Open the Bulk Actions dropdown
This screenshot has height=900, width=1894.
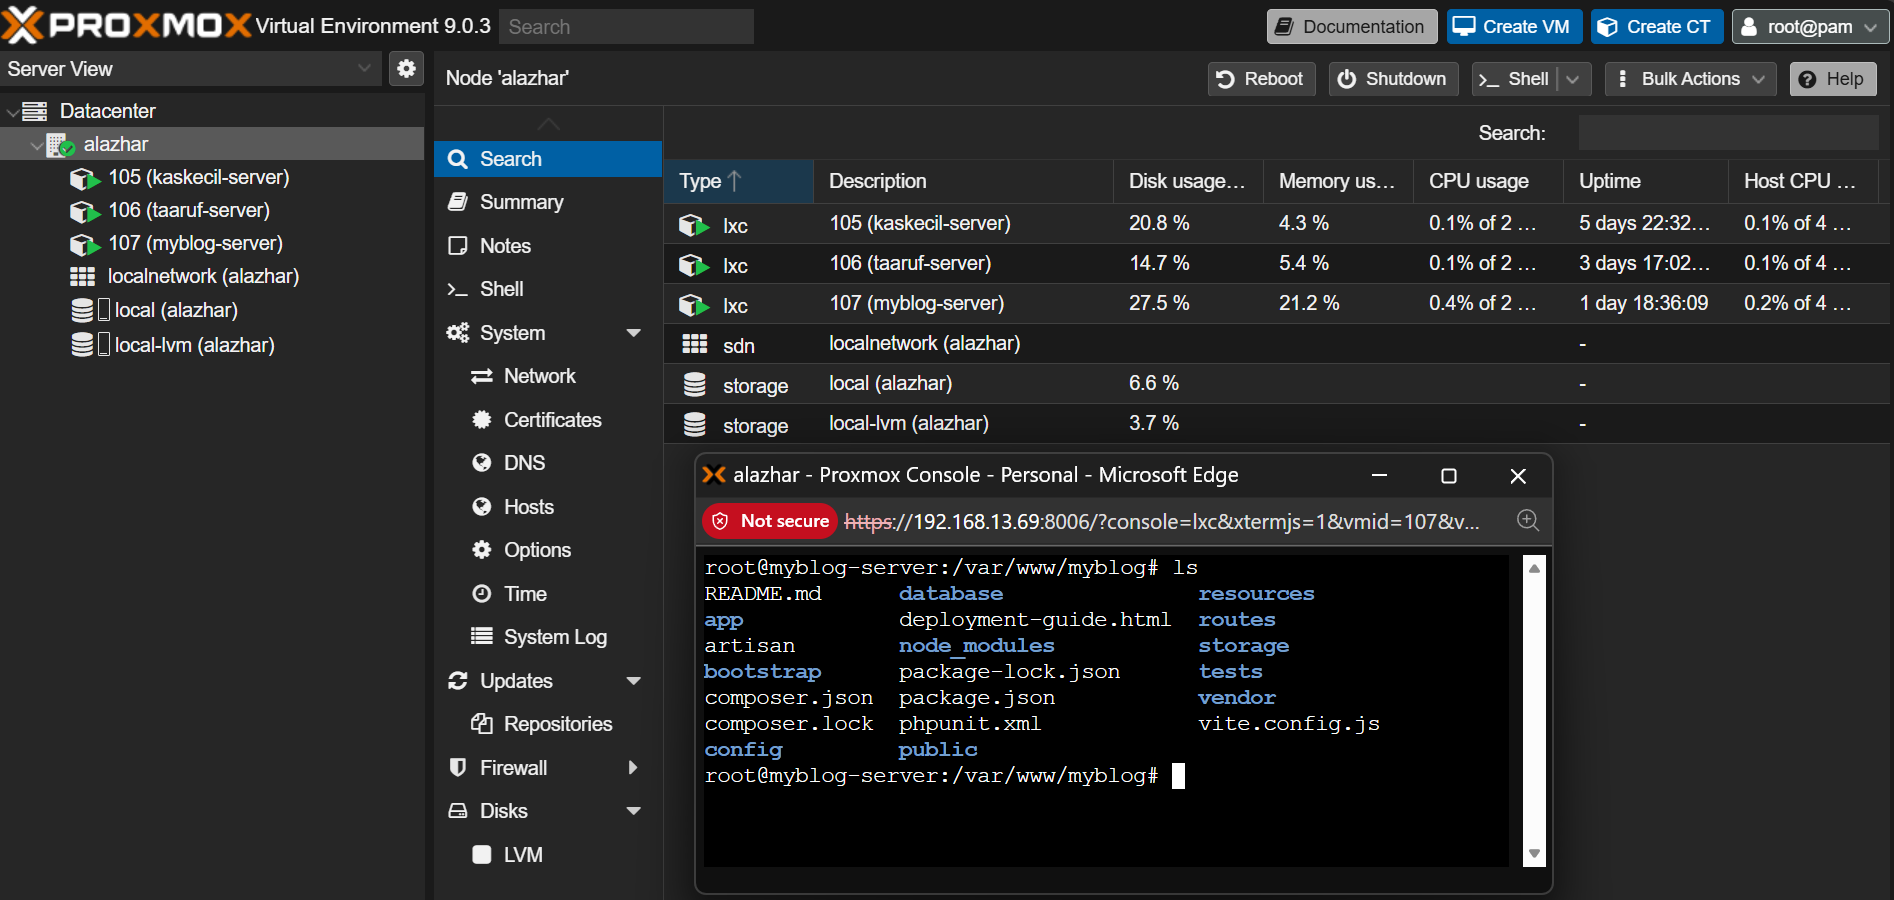[1690, 79]
